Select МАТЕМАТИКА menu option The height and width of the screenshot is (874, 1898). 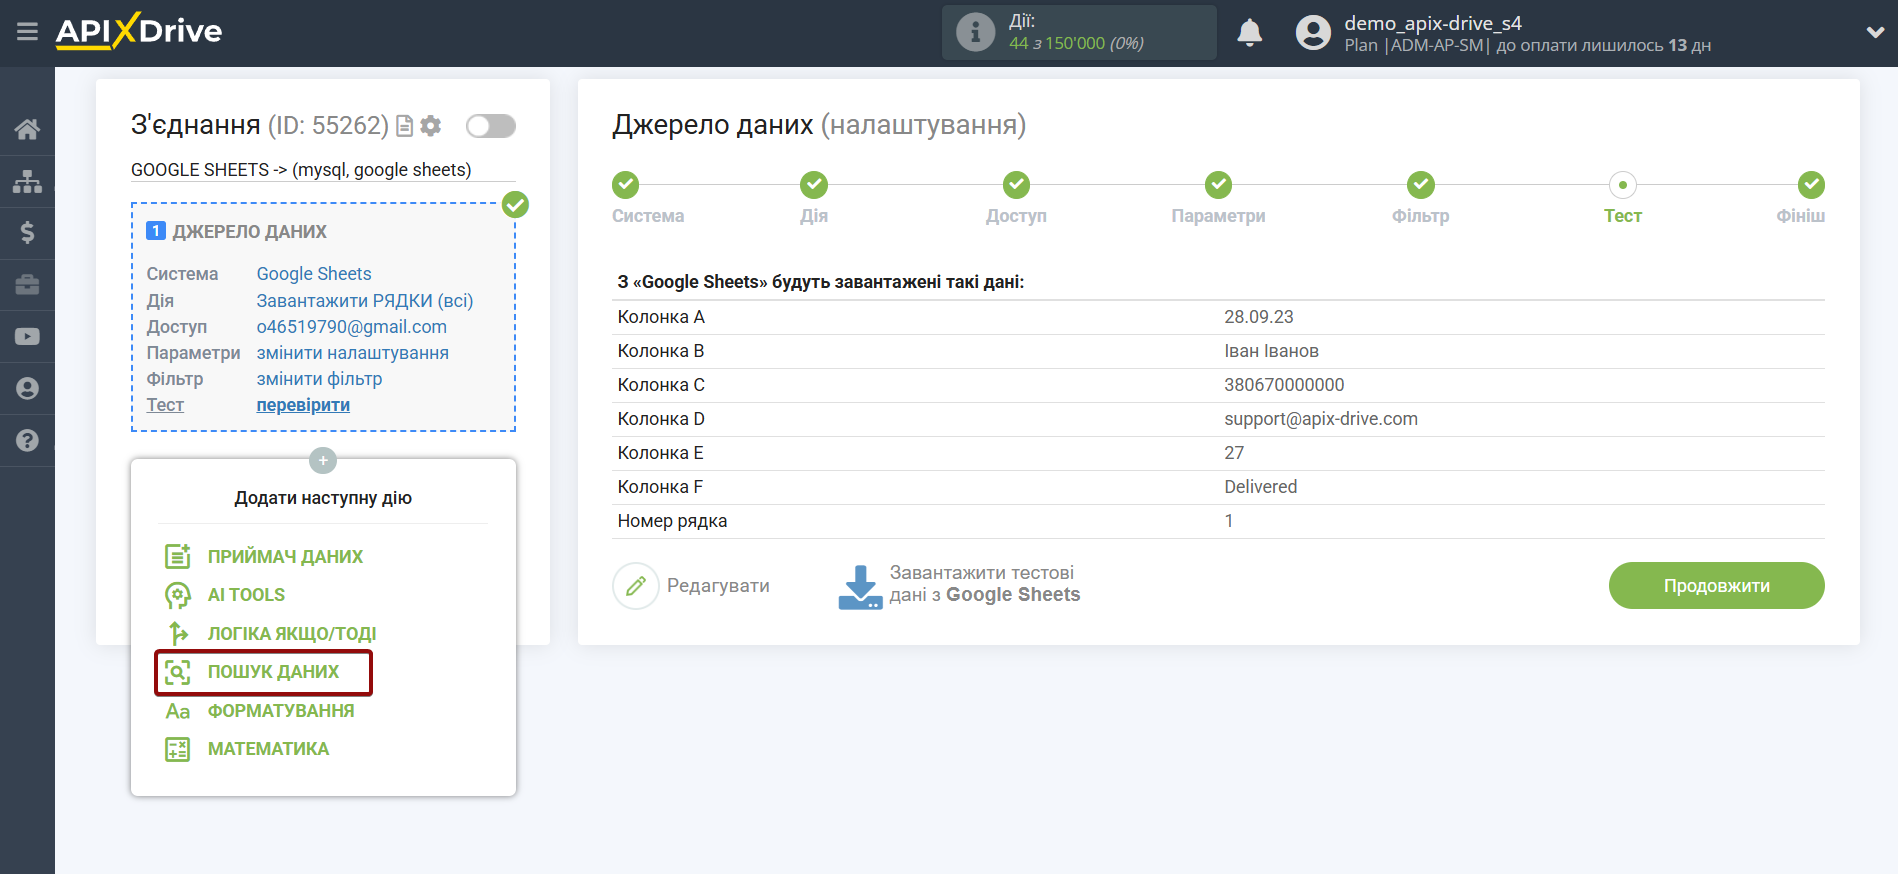click(x=268, y=749)
